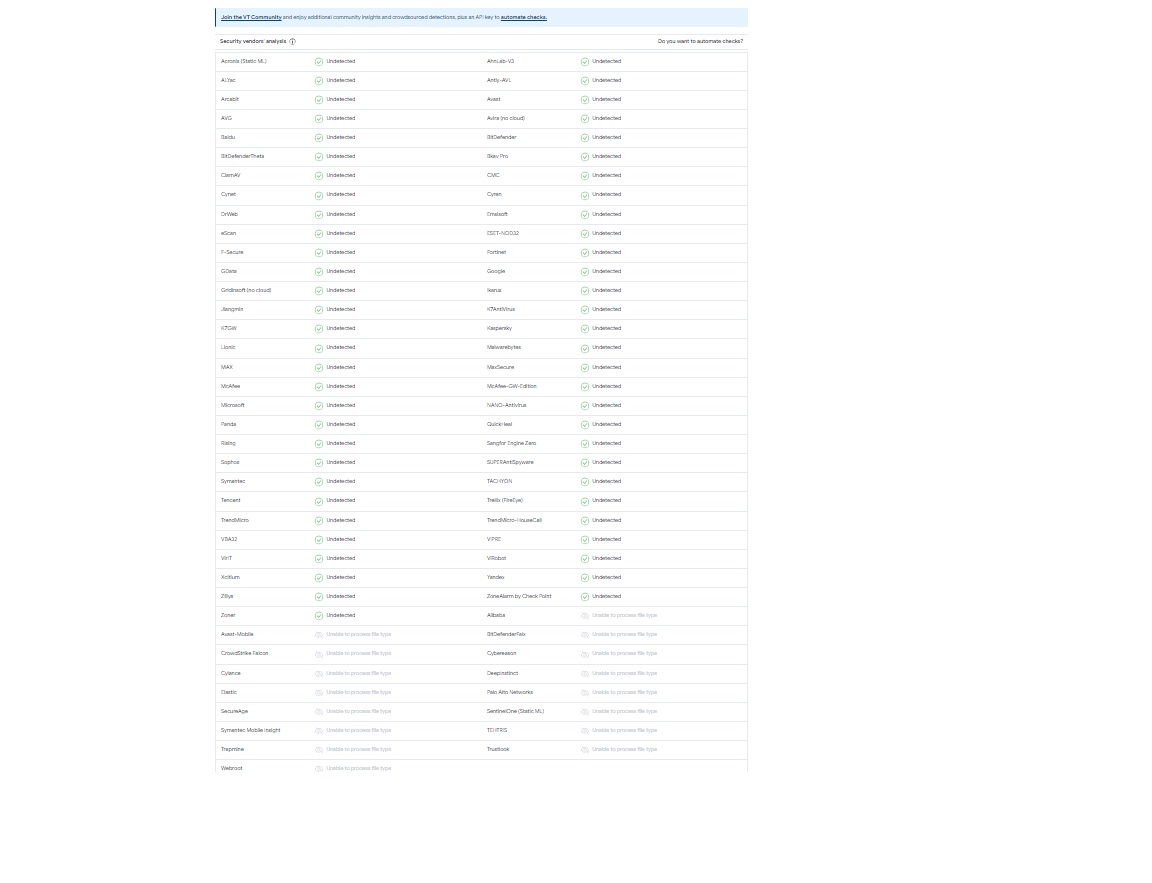Screen dimensions: 1152x883
Task: Follow the automate checks link in banner
Action: (x=523, y=18)
